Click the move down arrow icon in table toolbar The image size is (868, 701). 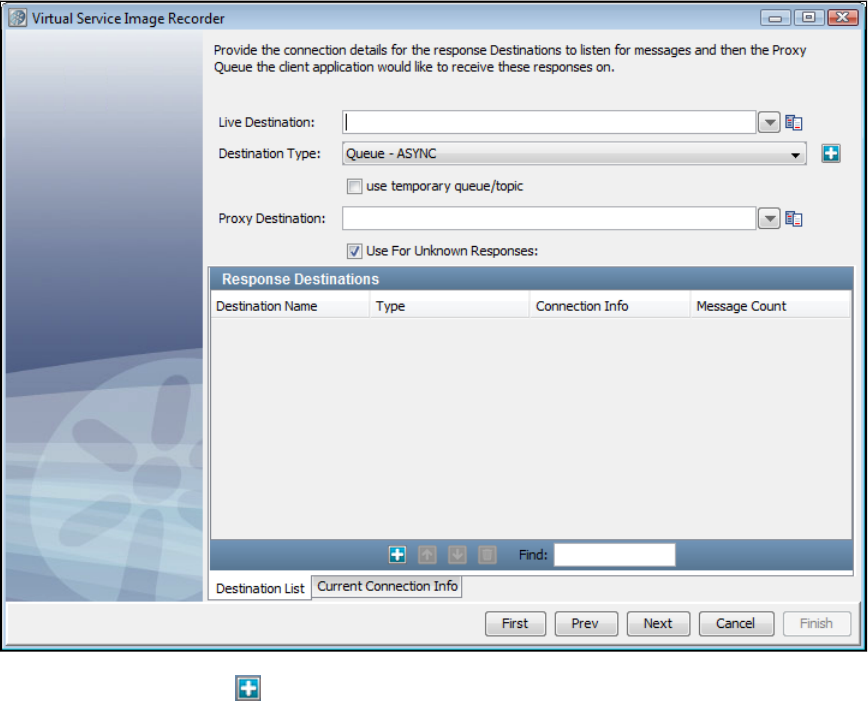(x=457, y=554)
